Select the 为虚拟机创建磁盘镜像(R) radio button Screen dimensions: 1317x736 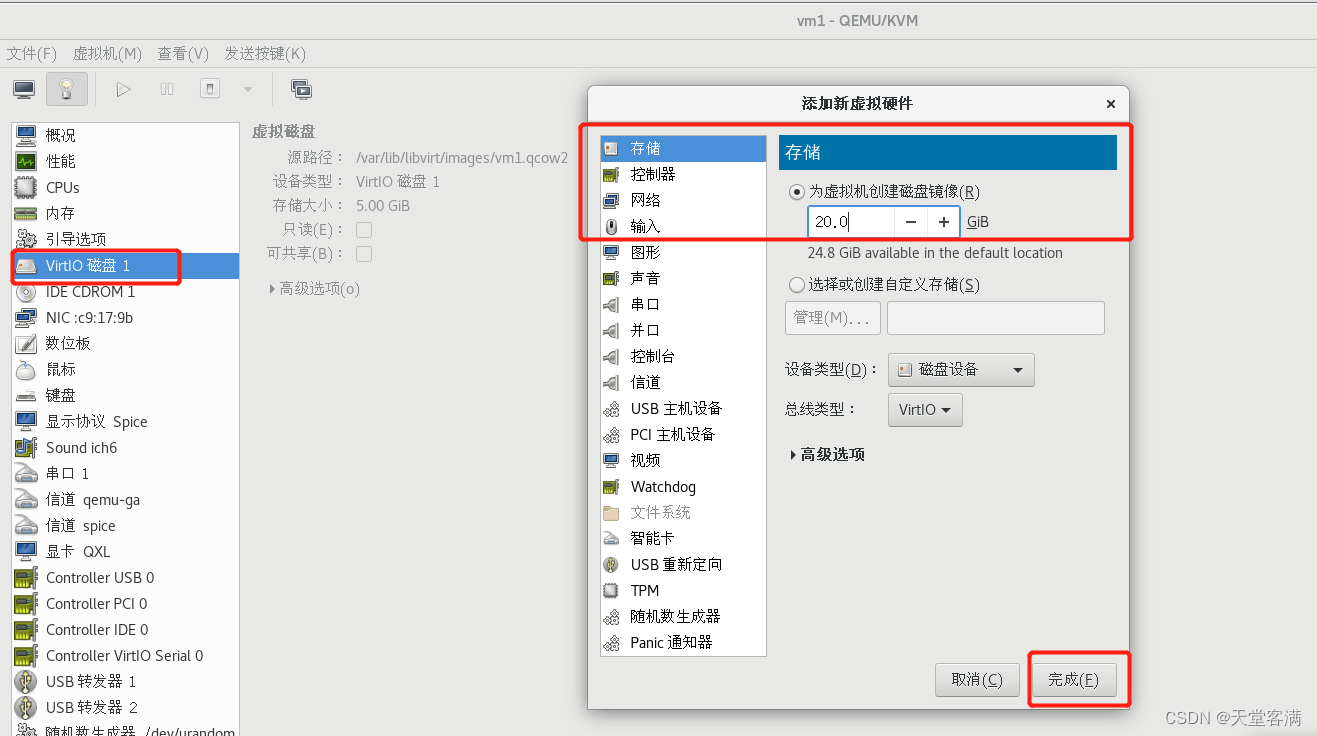(x=797, y=192)
